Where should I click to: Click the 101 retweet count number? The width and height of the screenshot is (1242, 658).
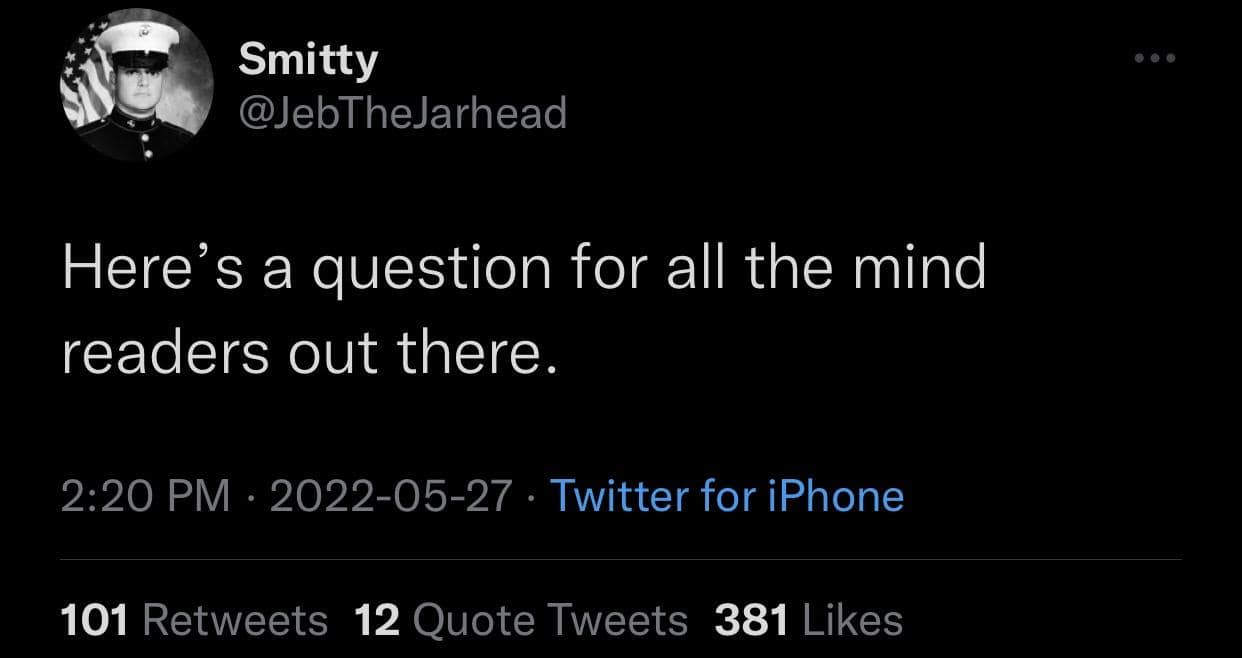95,621
